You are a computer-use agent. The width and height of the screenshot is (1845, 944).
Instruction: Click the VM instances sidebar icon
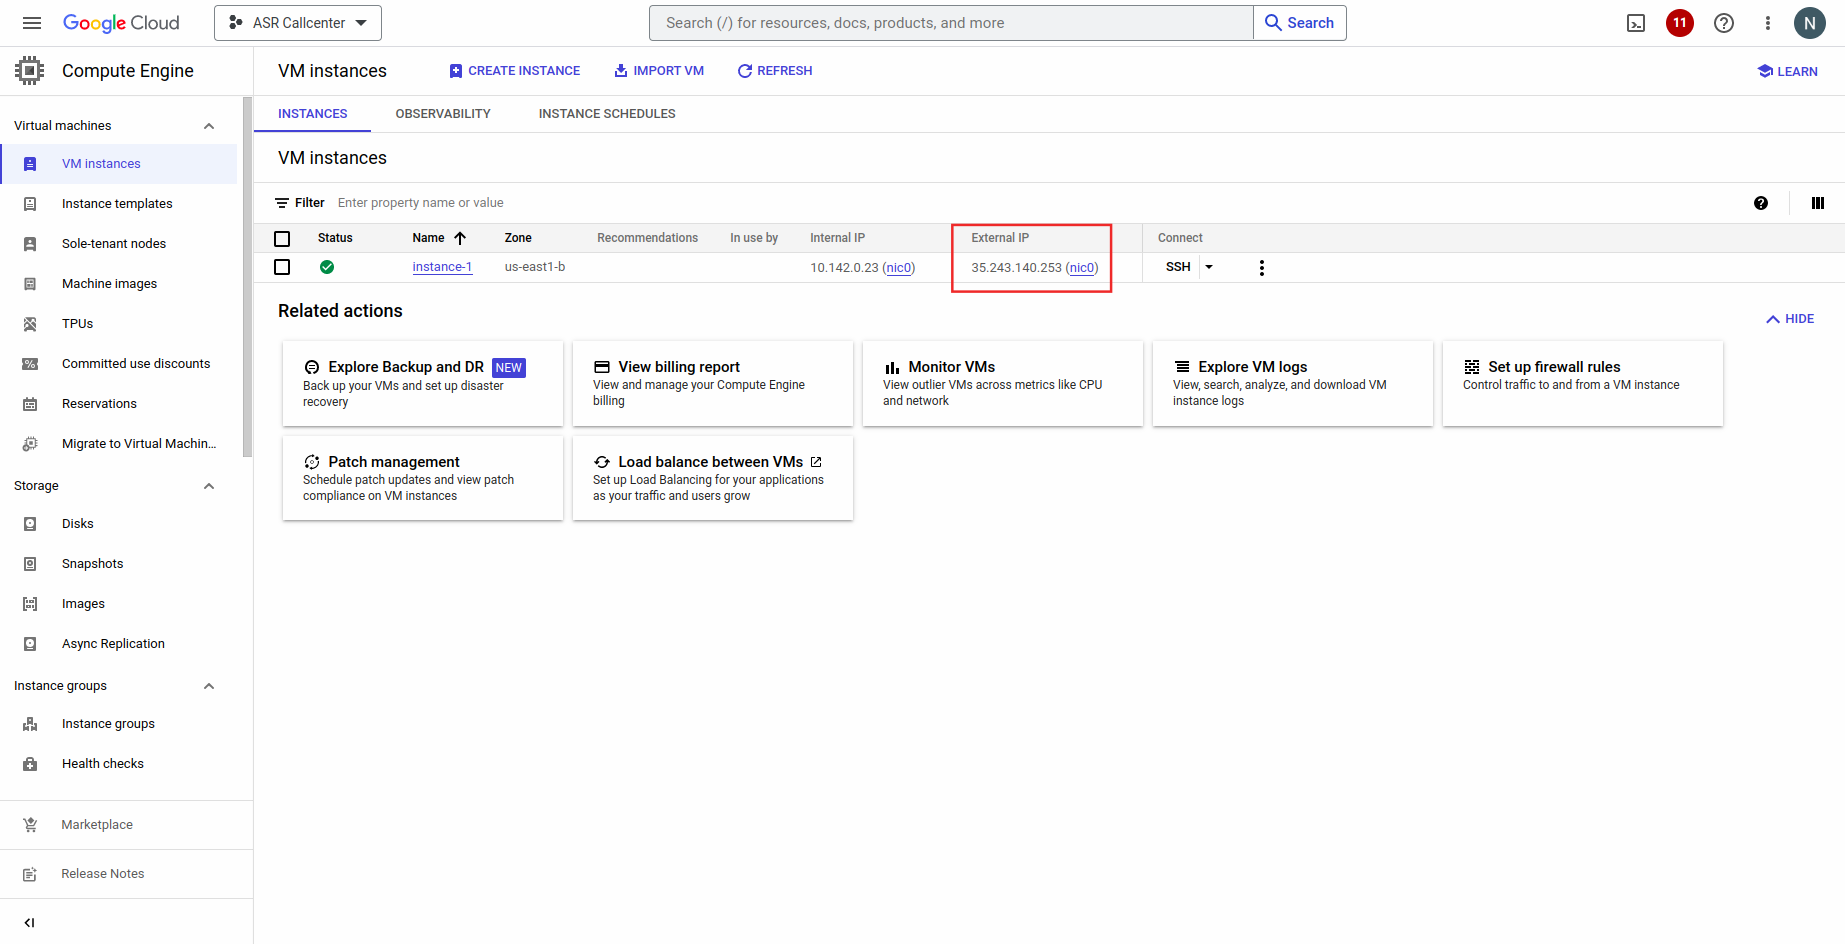(x=30, y=164)
